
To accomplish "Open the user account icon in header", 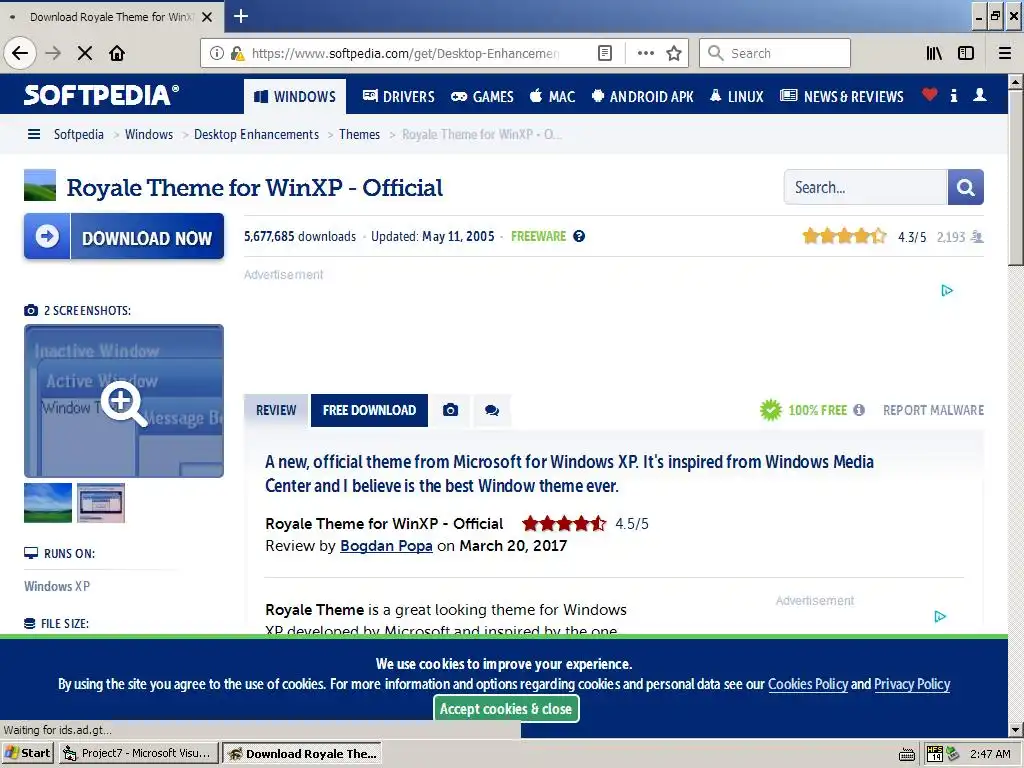I will point(980,95).
